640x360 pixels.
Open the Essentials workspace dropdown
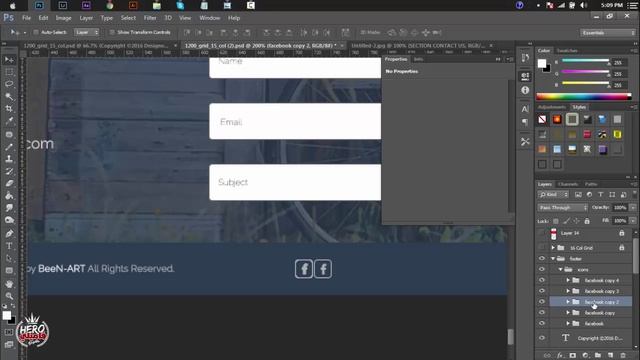607,33
